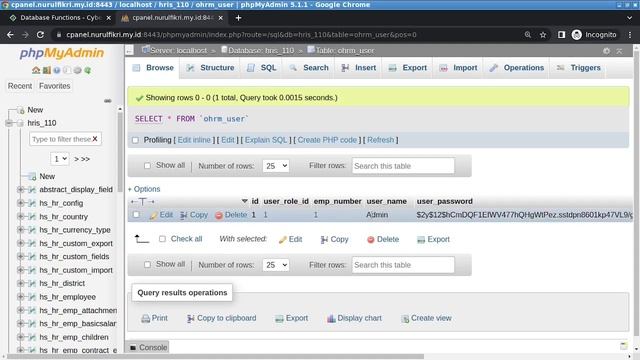Click the phpMyAdmin logo

click(x=62, y=53)
